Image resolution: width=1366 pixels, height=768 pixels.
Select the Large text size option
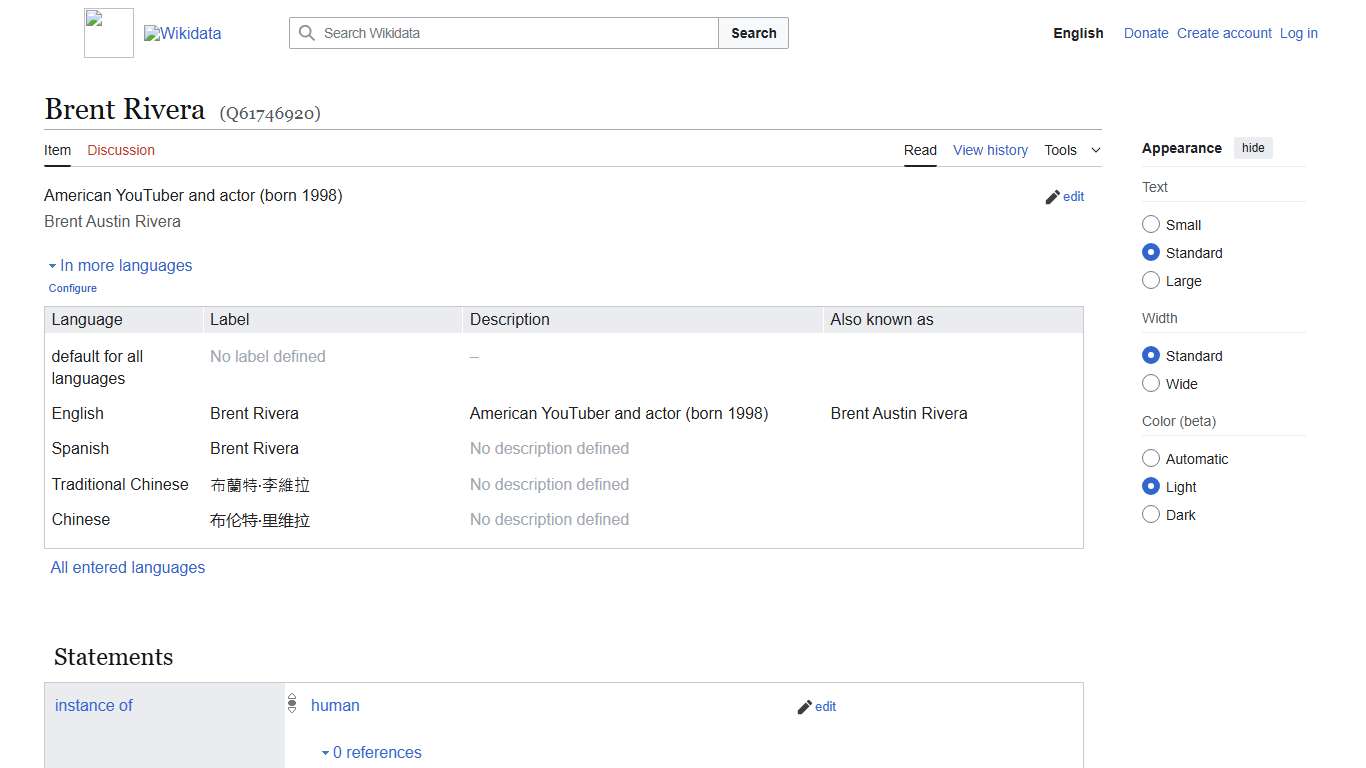(1151, 281)
